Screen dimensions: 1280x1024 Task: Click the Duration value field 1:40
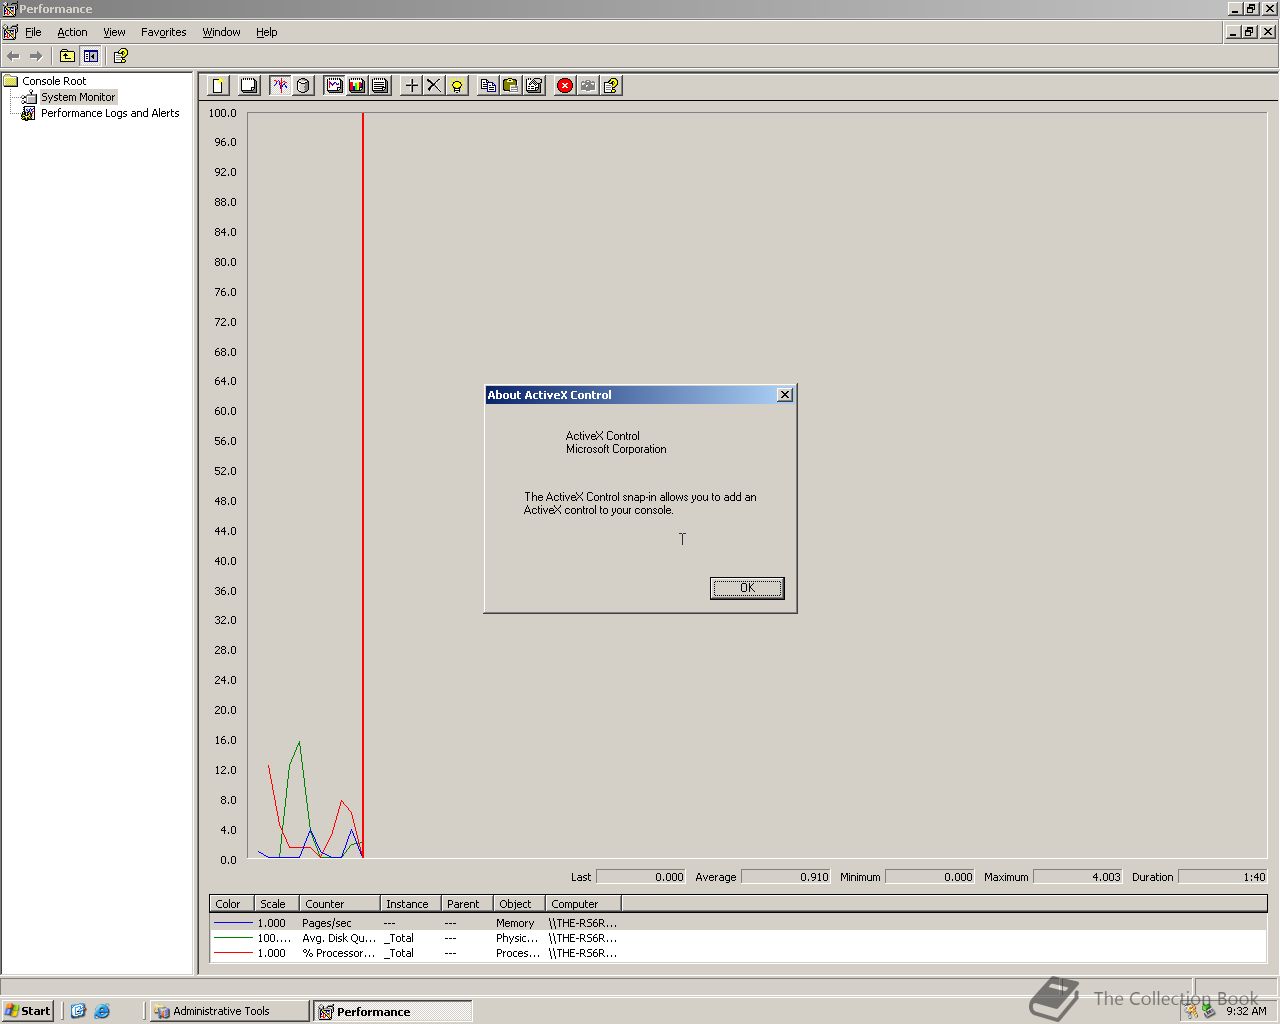(1223, 877)
